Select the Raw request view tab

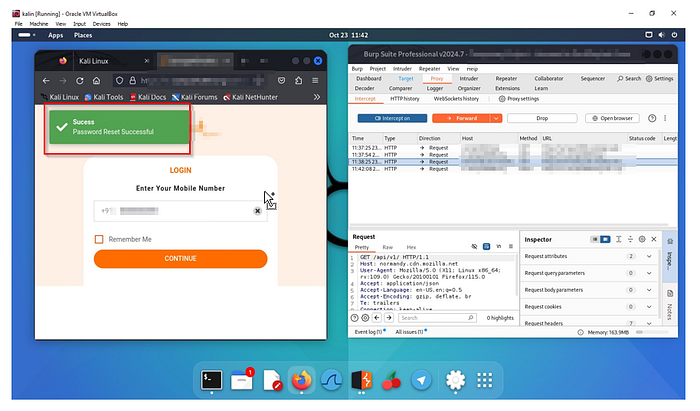(x=388, y=247)
